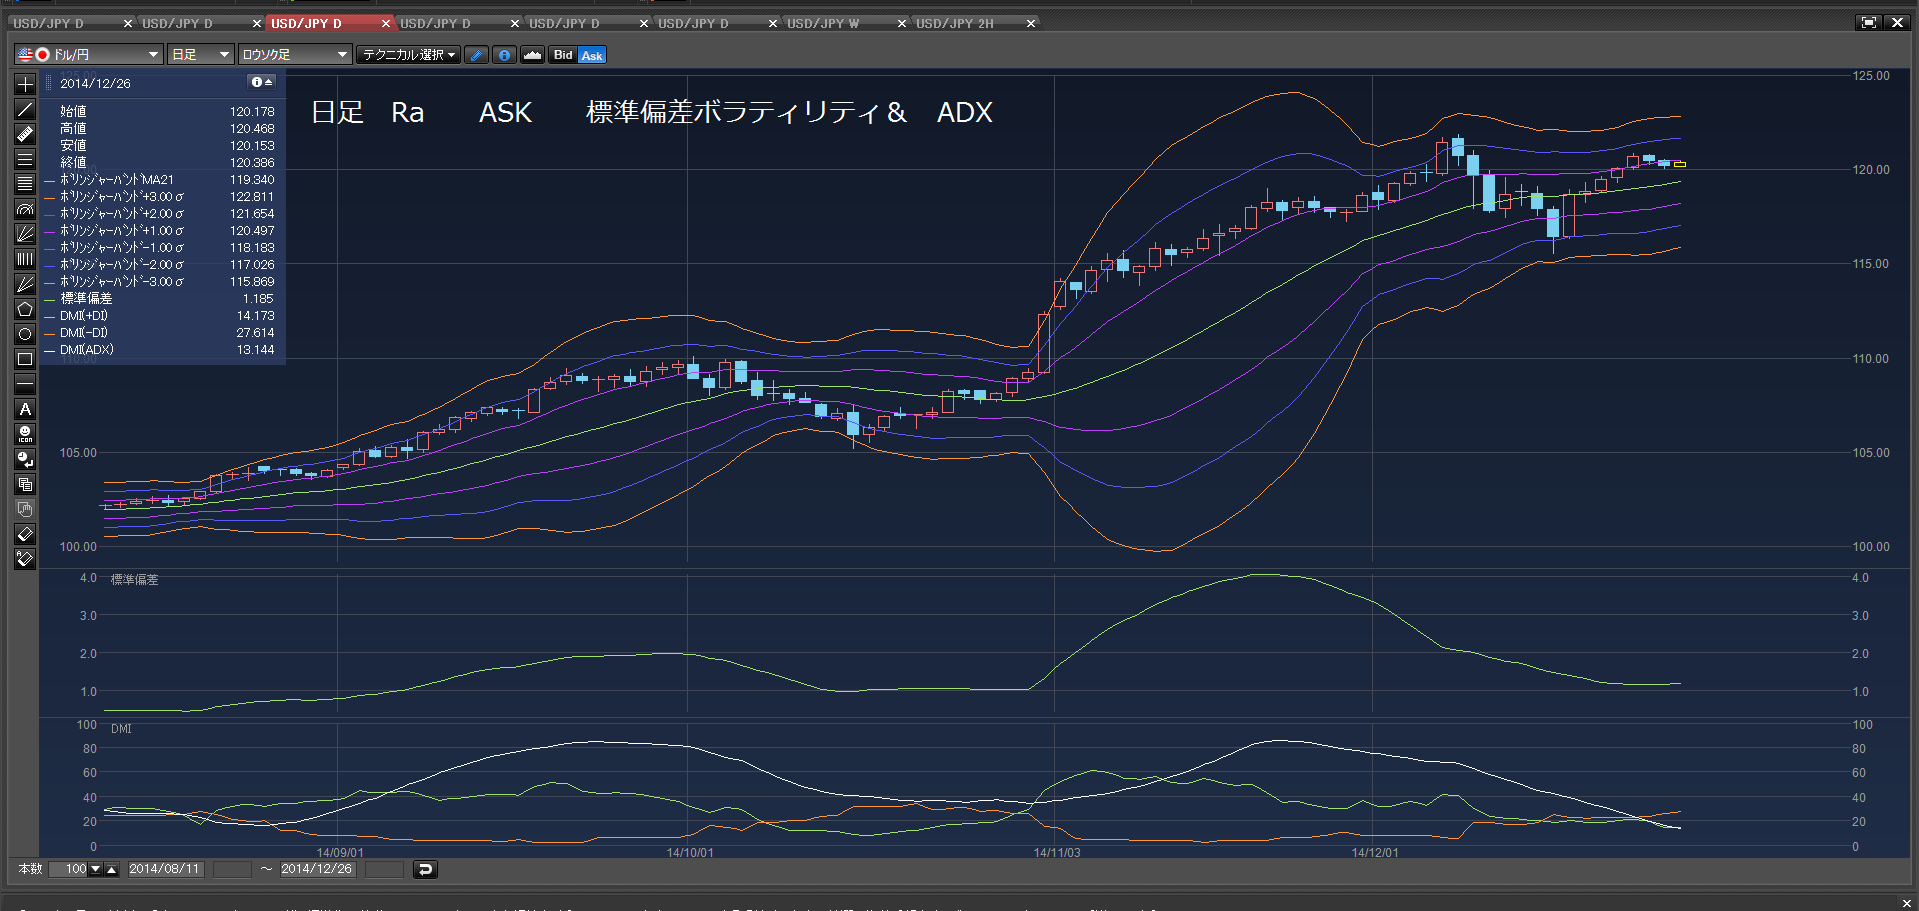
Task: Click the 始値 value 120.178
Action: coord(252,112)
